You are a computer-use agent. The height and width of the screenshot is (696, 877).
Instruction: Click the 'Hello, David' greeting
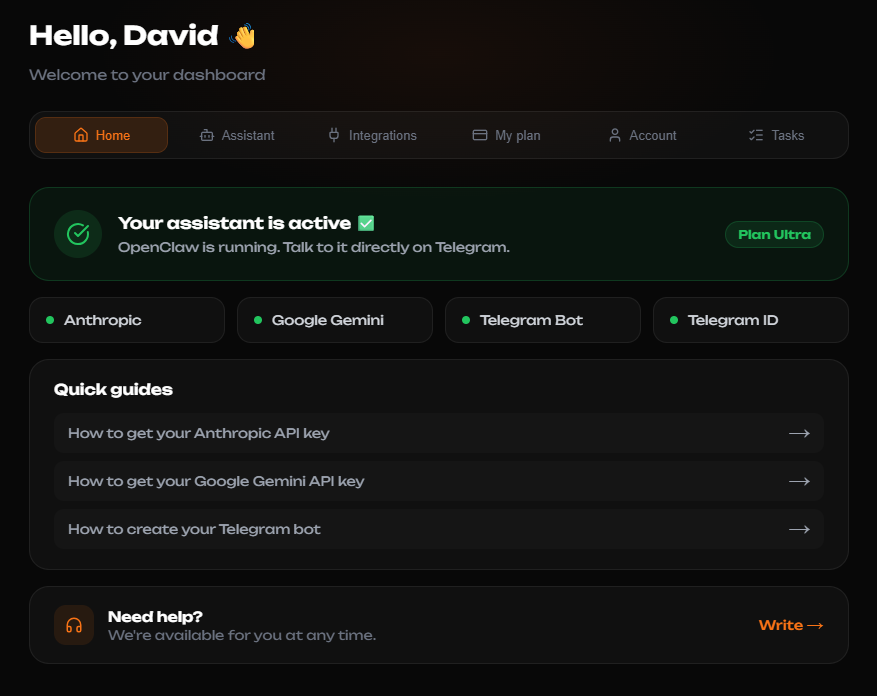click(x=124, y=36)
